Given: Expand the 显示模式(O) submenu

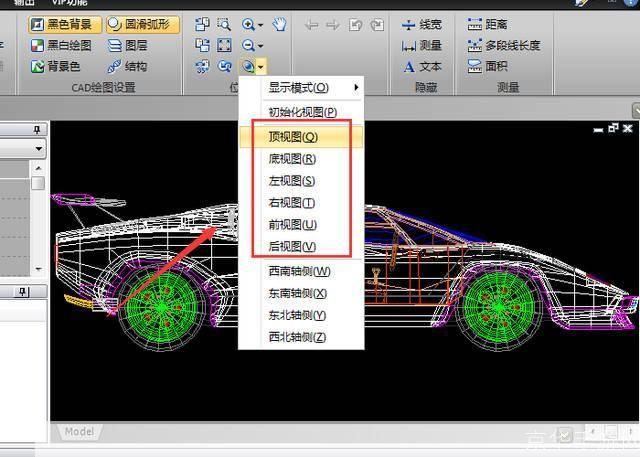Looking at the screenshot, I should (x=301, y=87).
